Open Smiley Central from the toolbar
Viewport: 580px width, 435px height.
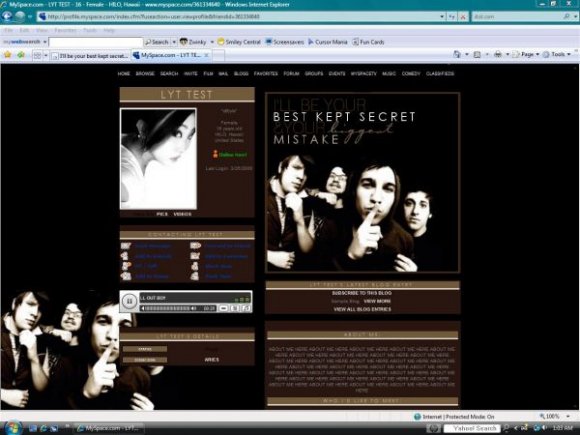pos(239,42)
